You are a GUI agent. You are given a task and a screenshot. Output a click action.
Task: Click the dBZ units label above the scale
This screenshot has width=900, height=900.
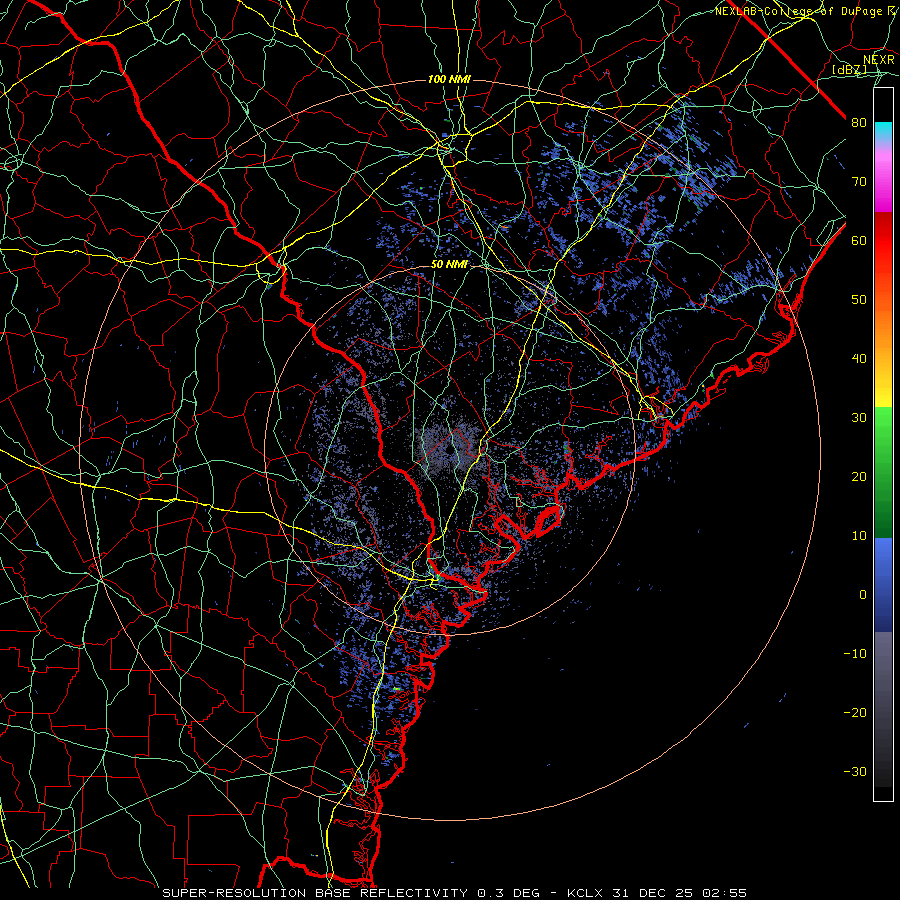849,70
